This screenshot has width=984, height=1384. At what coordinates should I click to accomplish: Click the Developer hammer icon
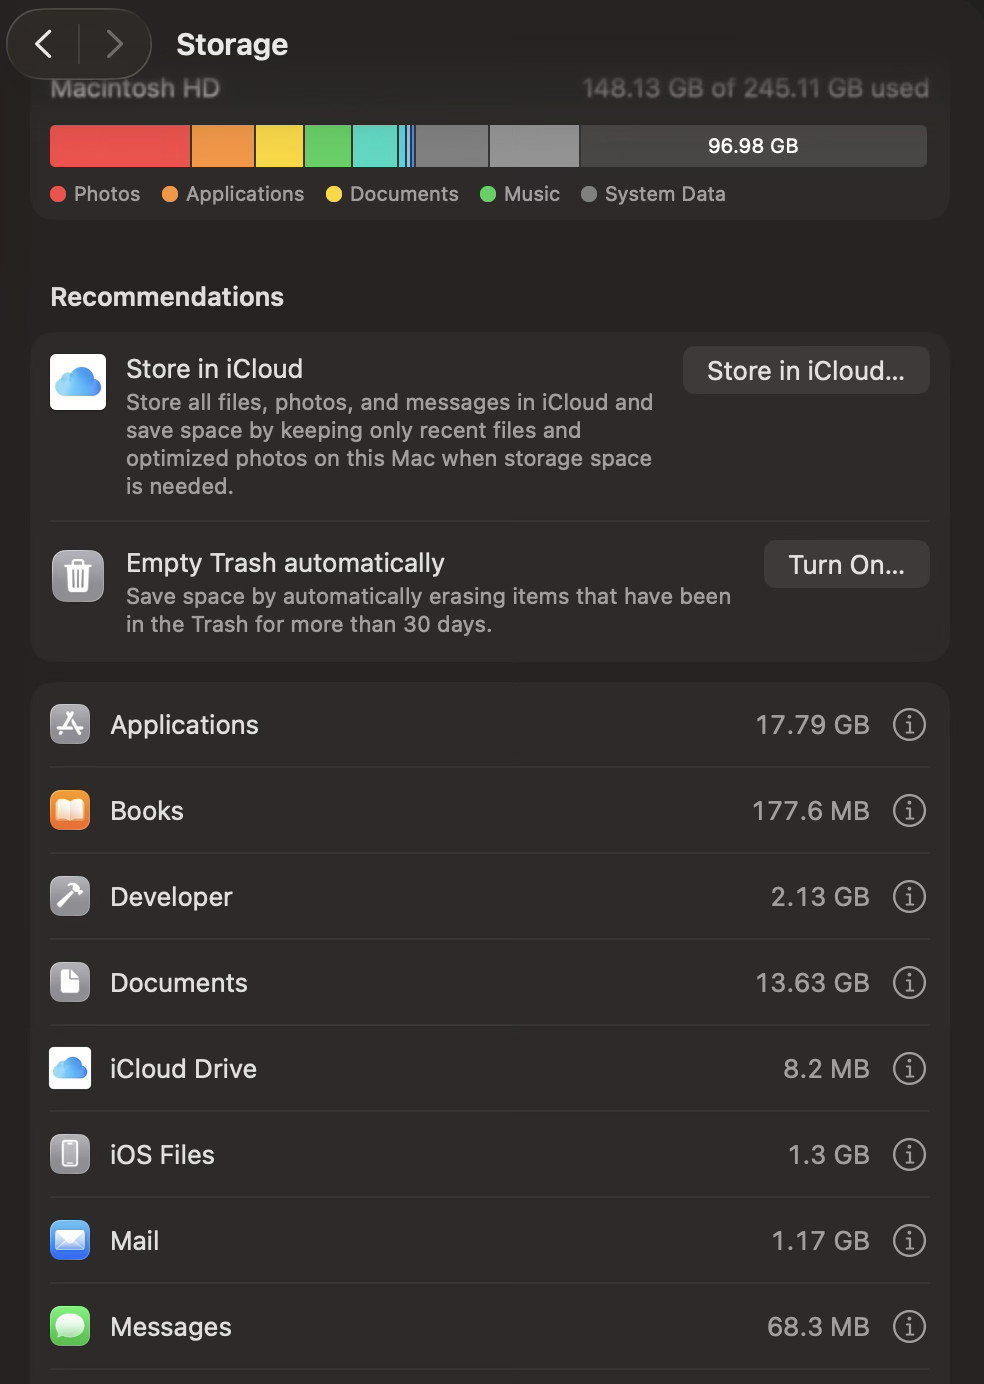point(70,896)
